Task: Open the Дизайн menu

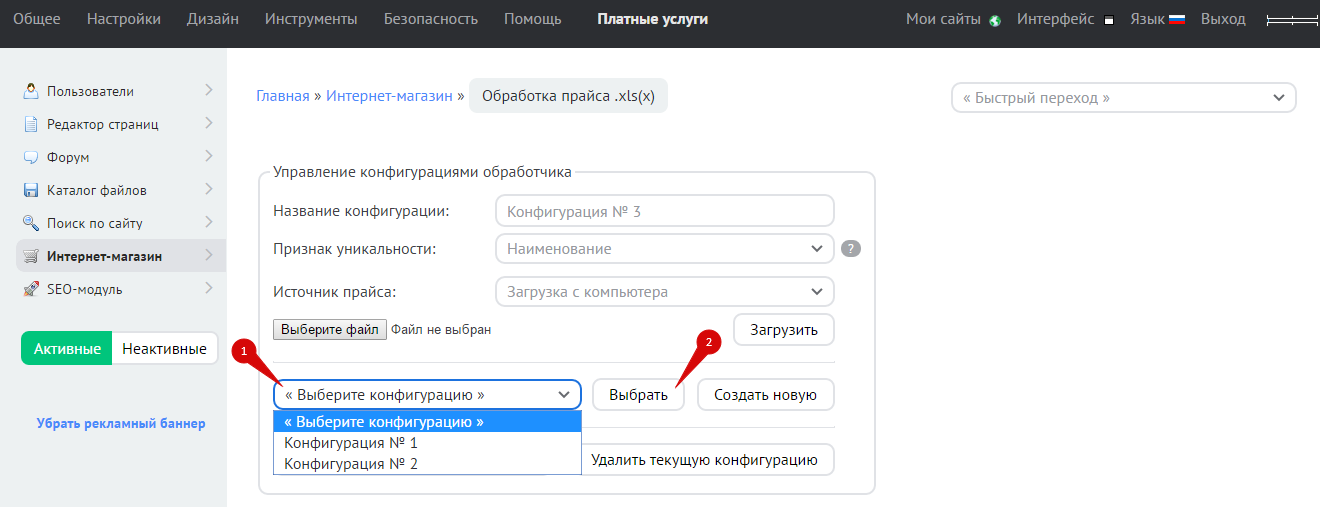Action: [212, 19]
